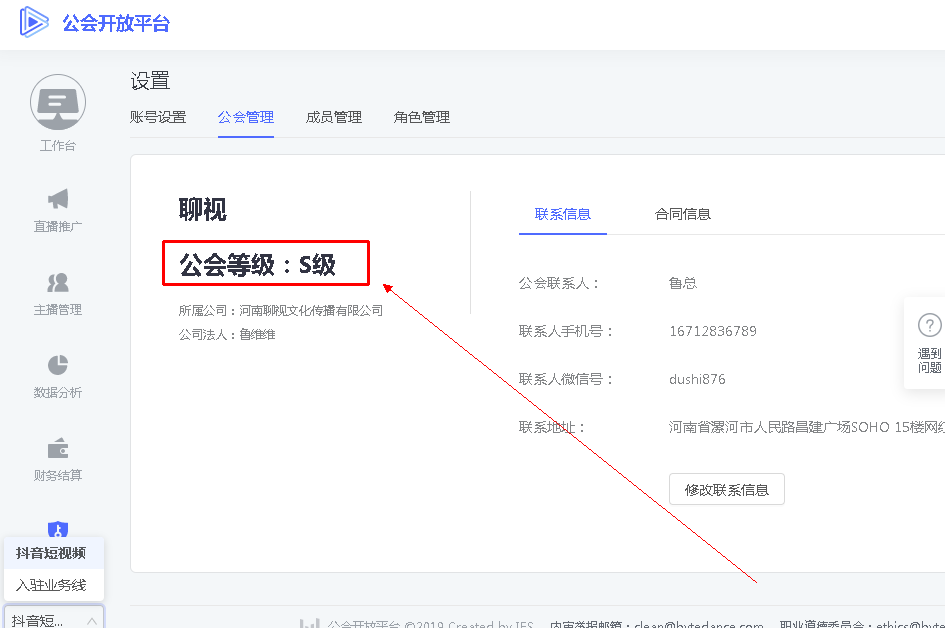Click the 所属公司 company name line
The height and width of the screenshot is (628, 945).
281,310
